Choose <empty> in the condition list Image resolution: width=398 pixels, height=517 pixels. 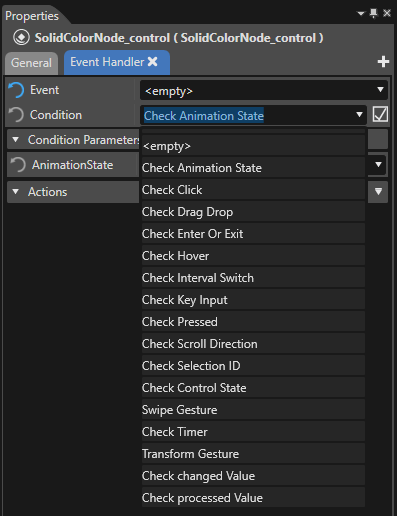coord(253,146)
